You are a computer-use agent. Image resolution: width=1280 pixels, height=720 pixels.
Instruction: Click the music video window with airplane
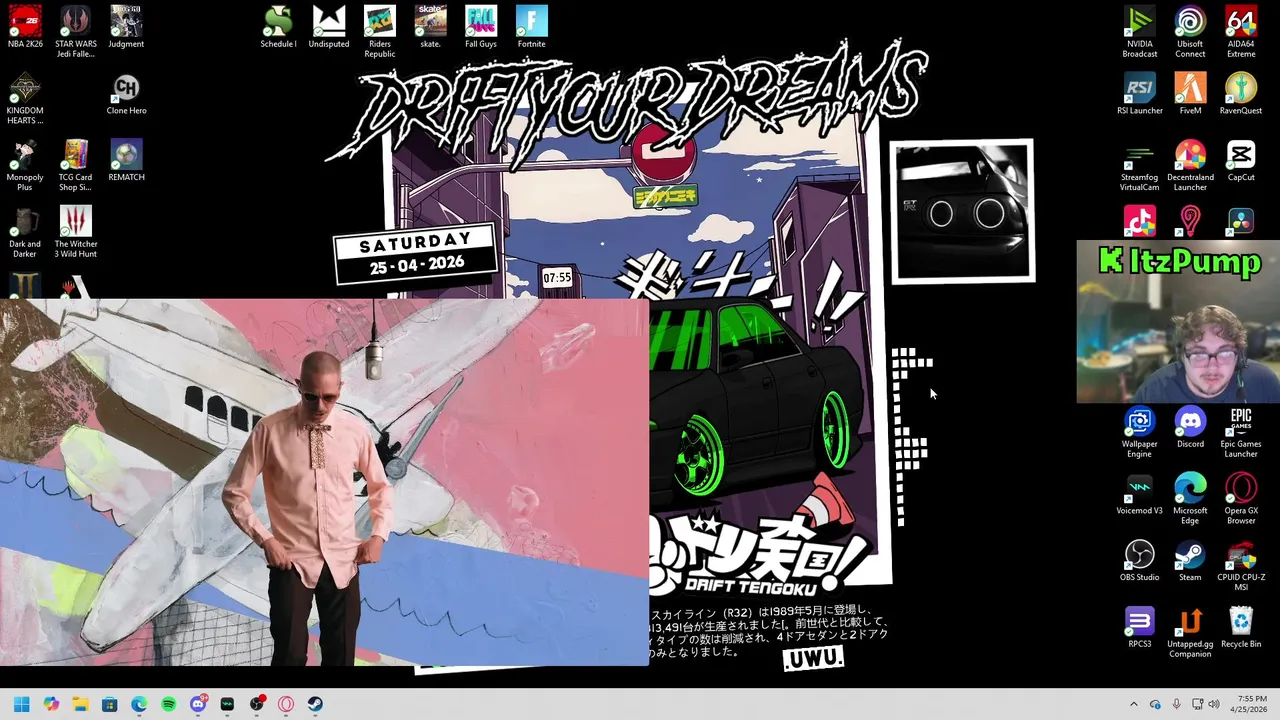(x=324, y=482)
